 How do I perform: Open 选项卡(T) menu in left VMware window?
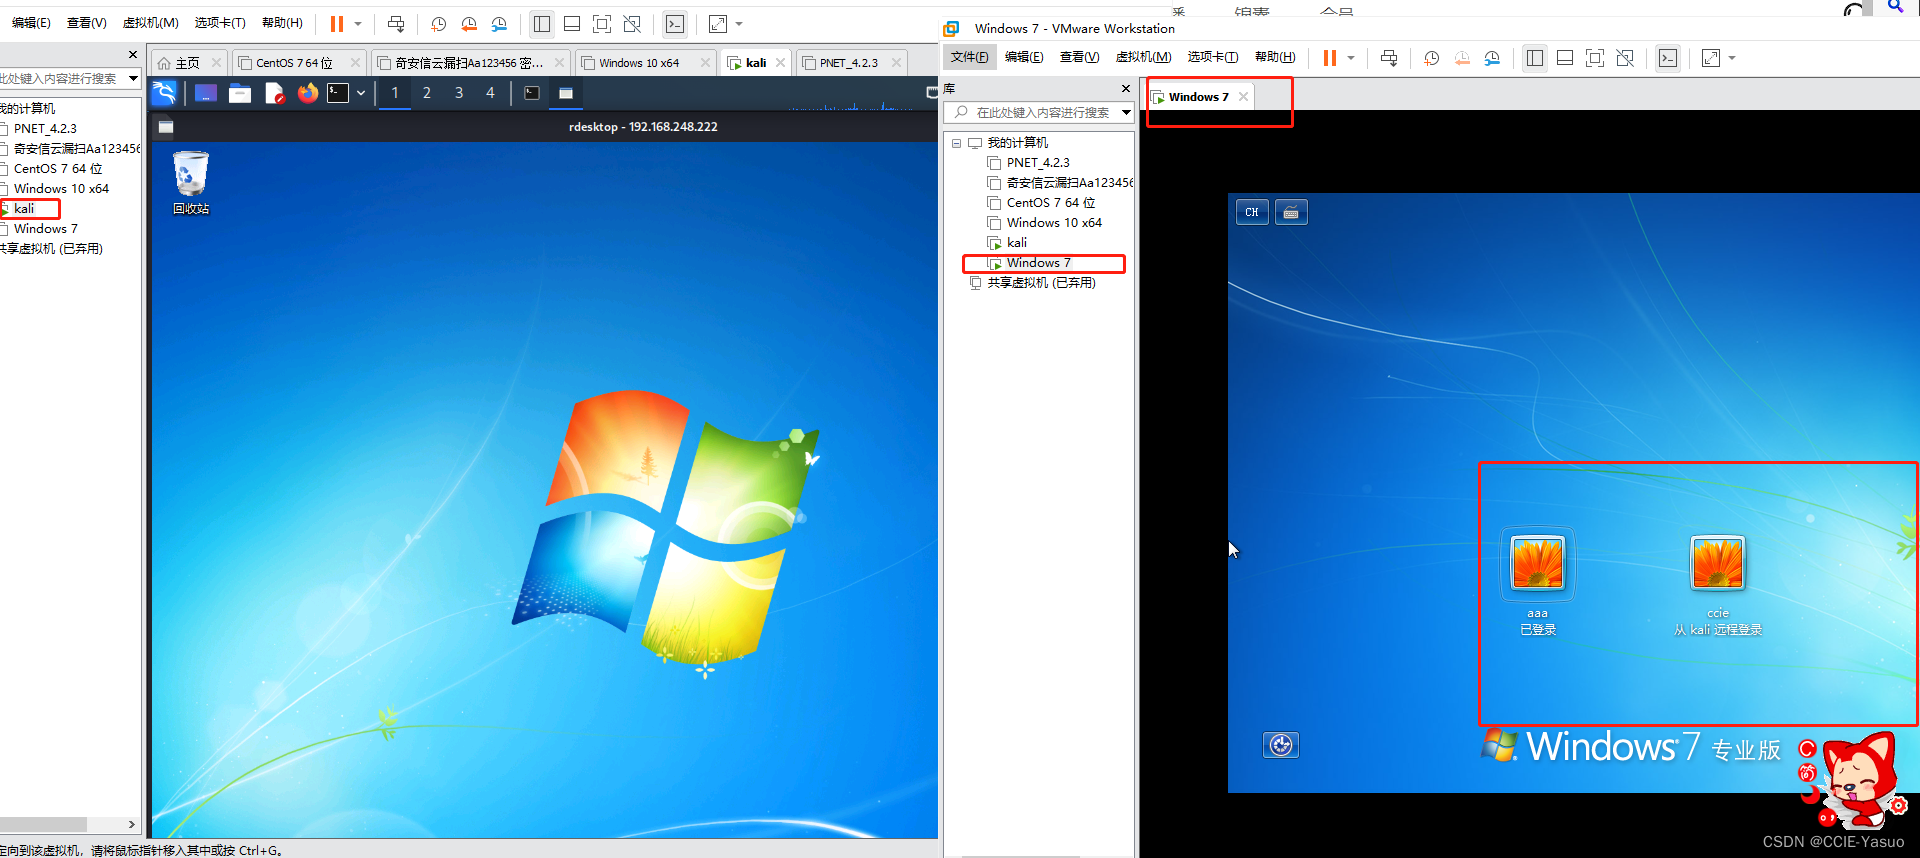(x=220, y=23)
